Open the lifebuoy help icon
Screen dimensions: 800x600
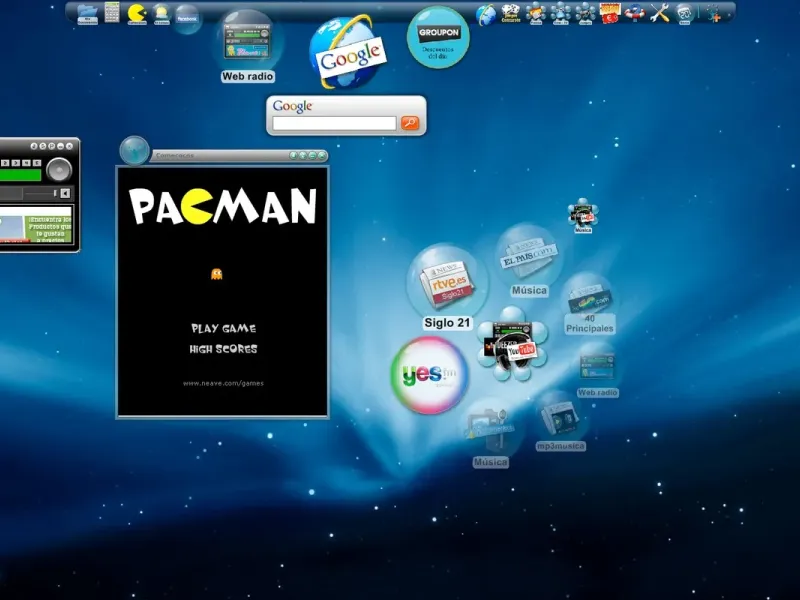pyautogui.click(x=635, y=12)
